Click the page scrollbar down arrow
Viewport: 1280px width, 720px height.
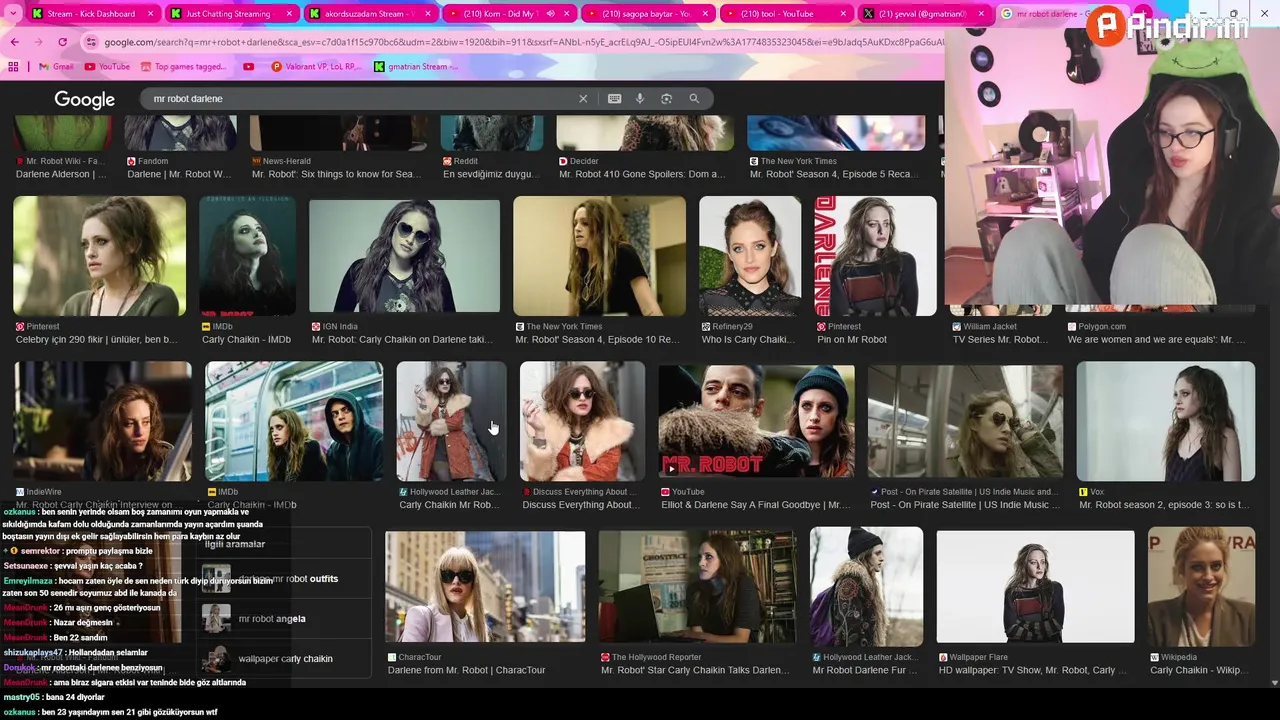[x=1274, y=683]
